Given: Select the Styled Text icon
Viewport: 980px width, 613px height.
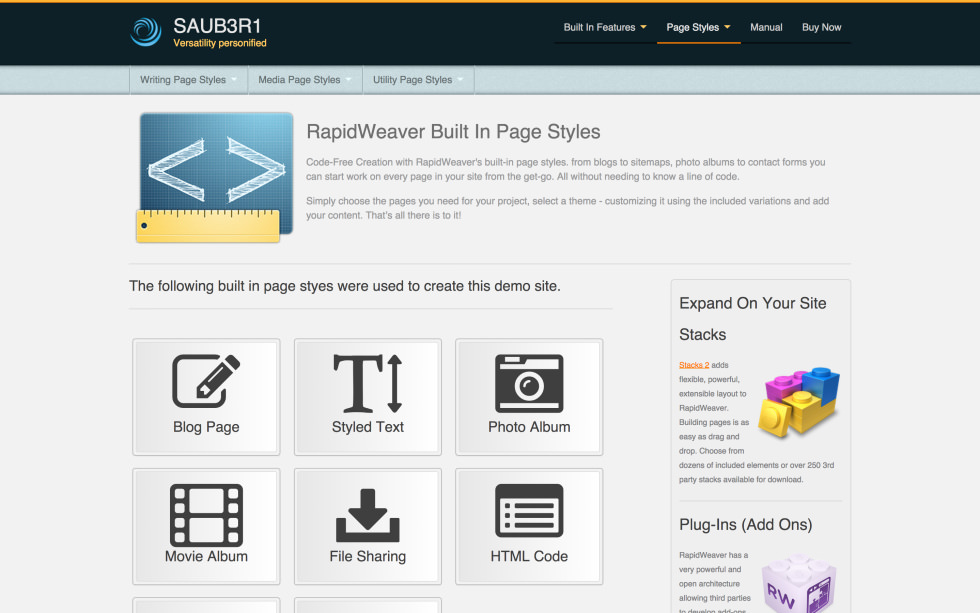Looking at the screenshot, I should [368, 383].
